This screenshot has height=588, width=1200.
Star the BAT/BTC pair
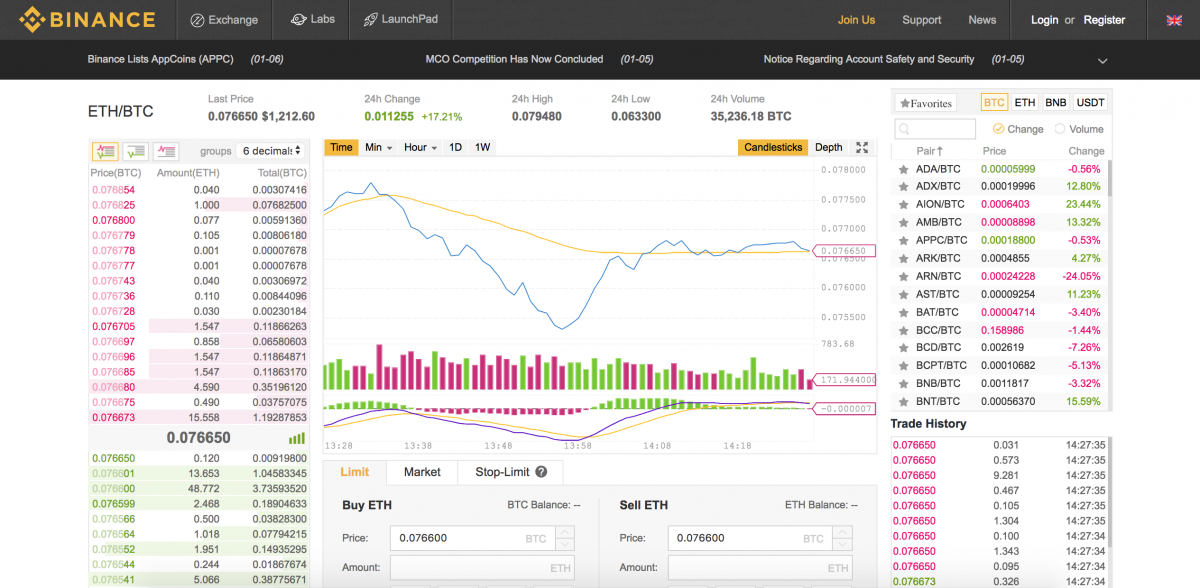(903, 313)
